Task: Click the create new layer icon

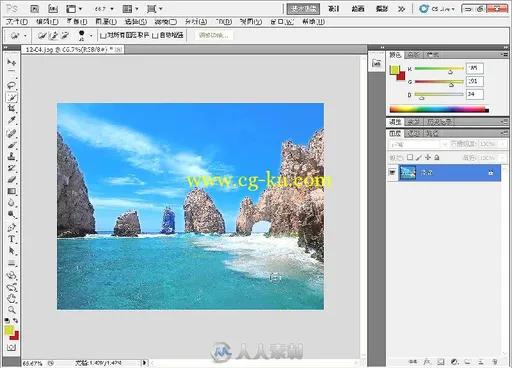Action: pos(481,361)
